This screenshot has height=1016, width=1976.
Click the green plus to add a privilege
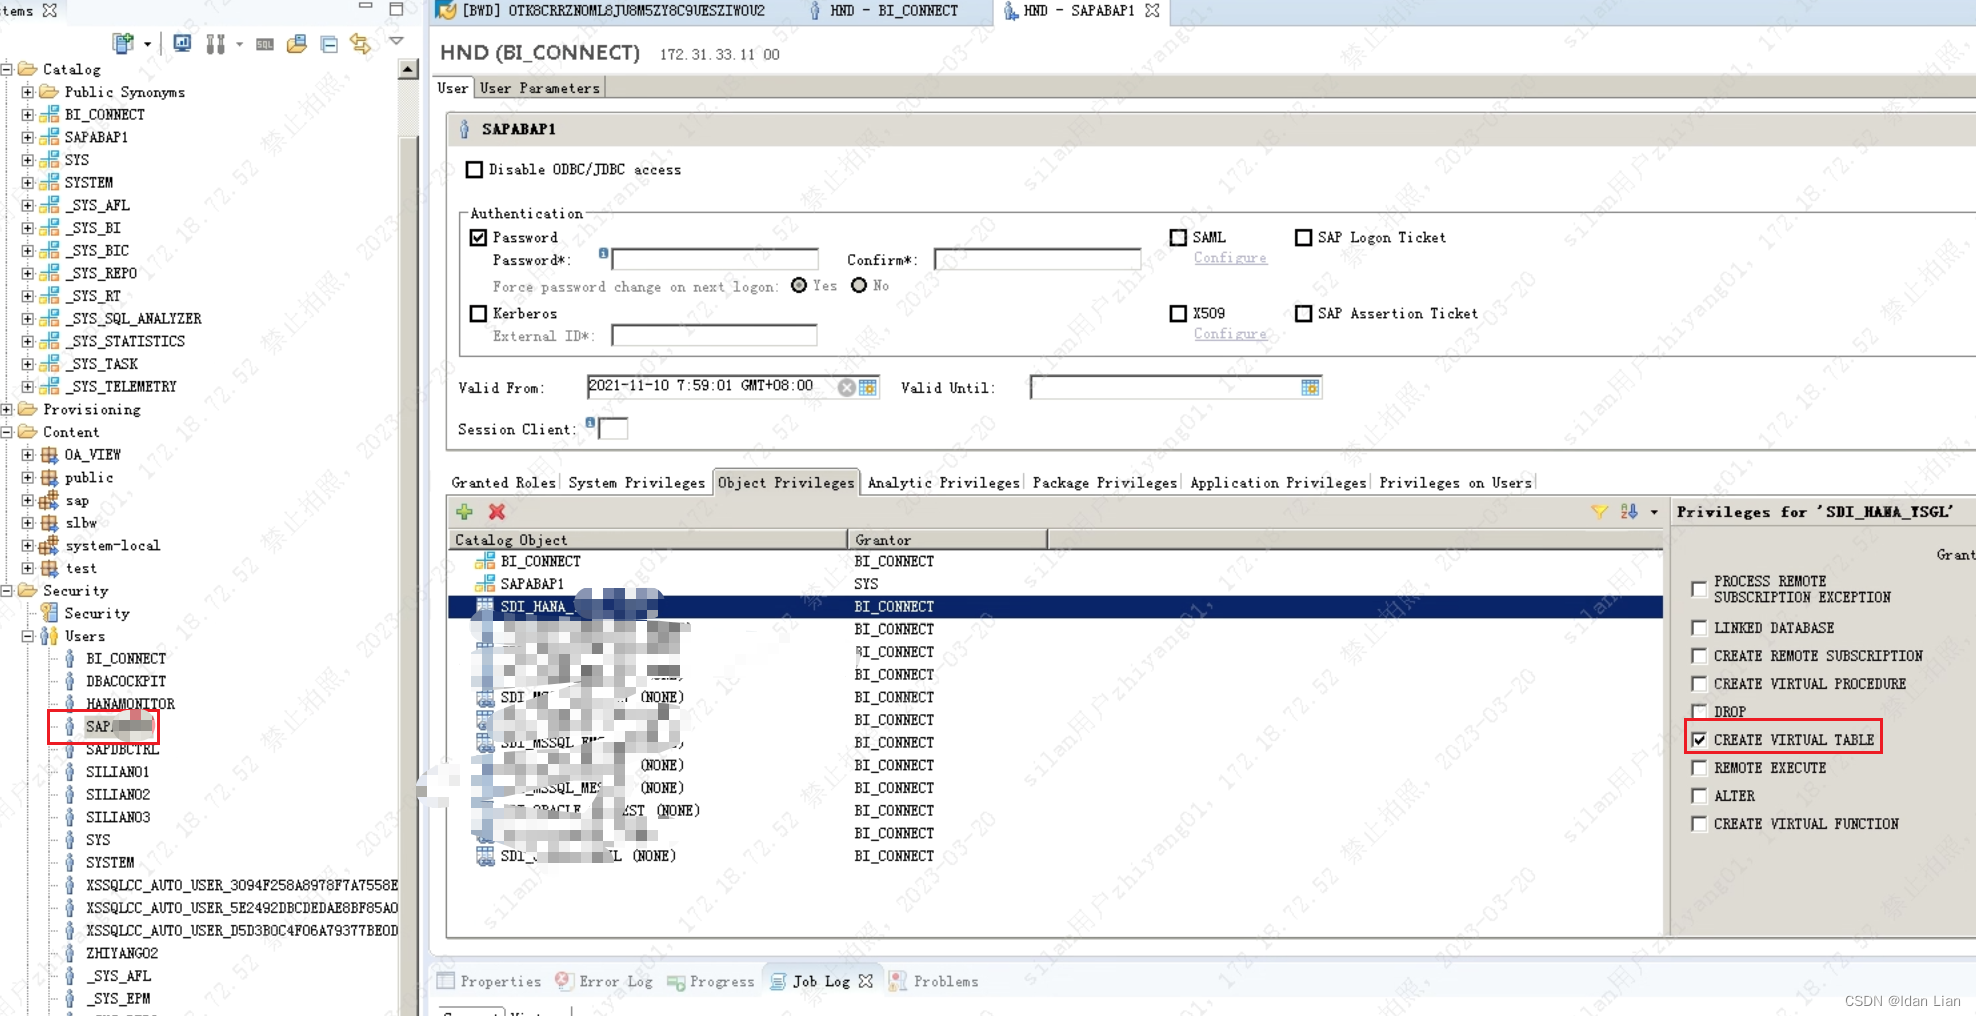click(464, 511)
